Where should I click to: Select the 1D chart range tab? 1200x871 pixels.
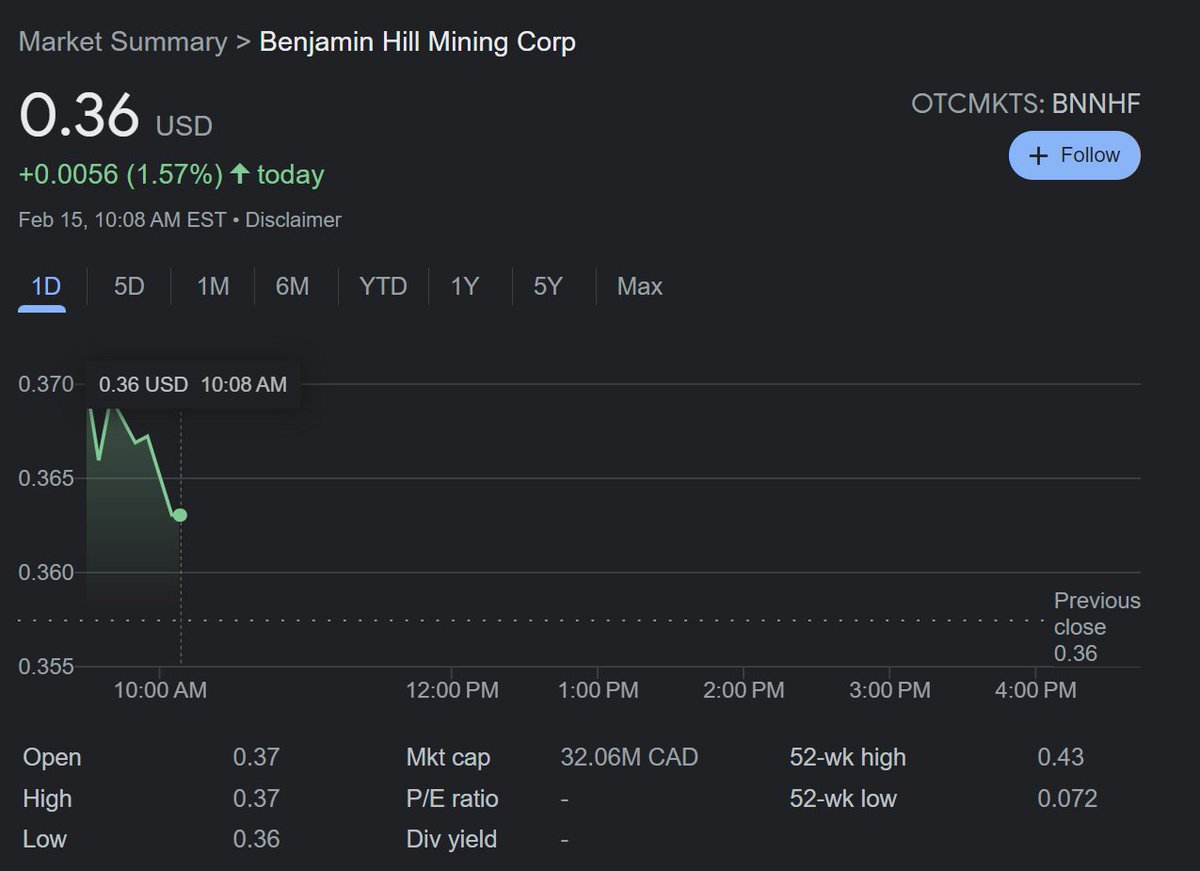46,287
